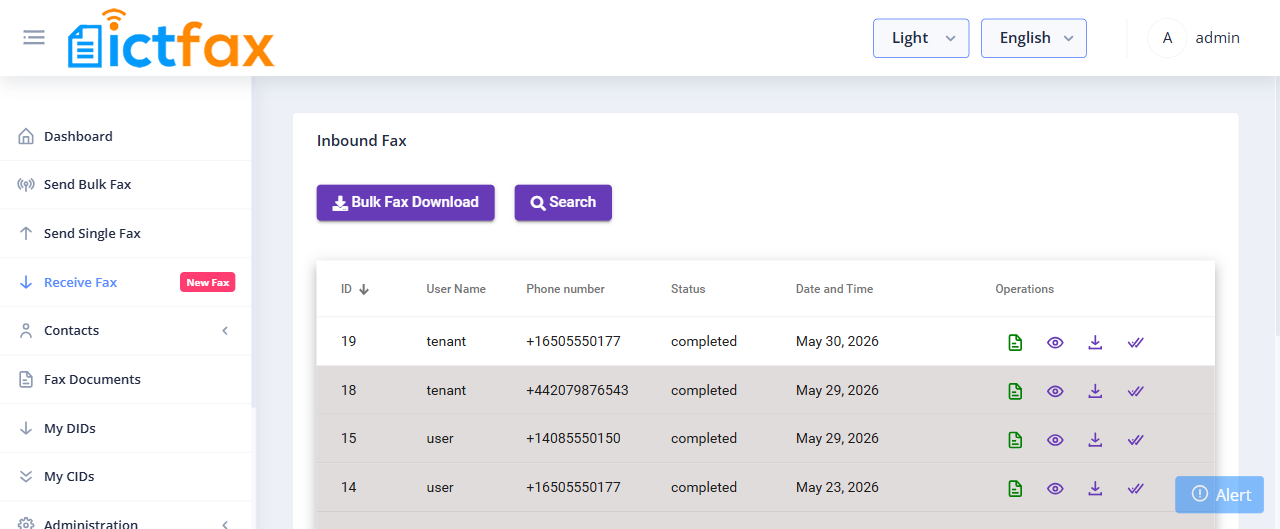Viewport: 1280px width, 529px height.
Task: Open document icon for fax 18
Action: tap(1015, 391)
